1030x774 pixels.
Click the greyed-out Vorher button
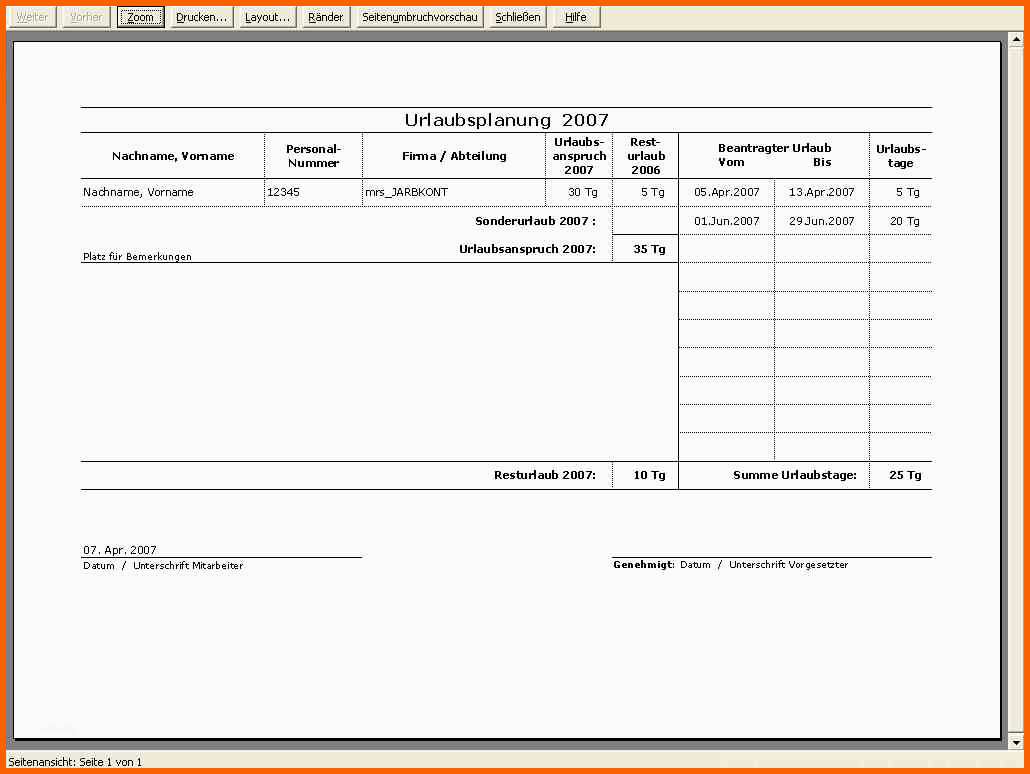pyautogui.click(x=86, y=17)
